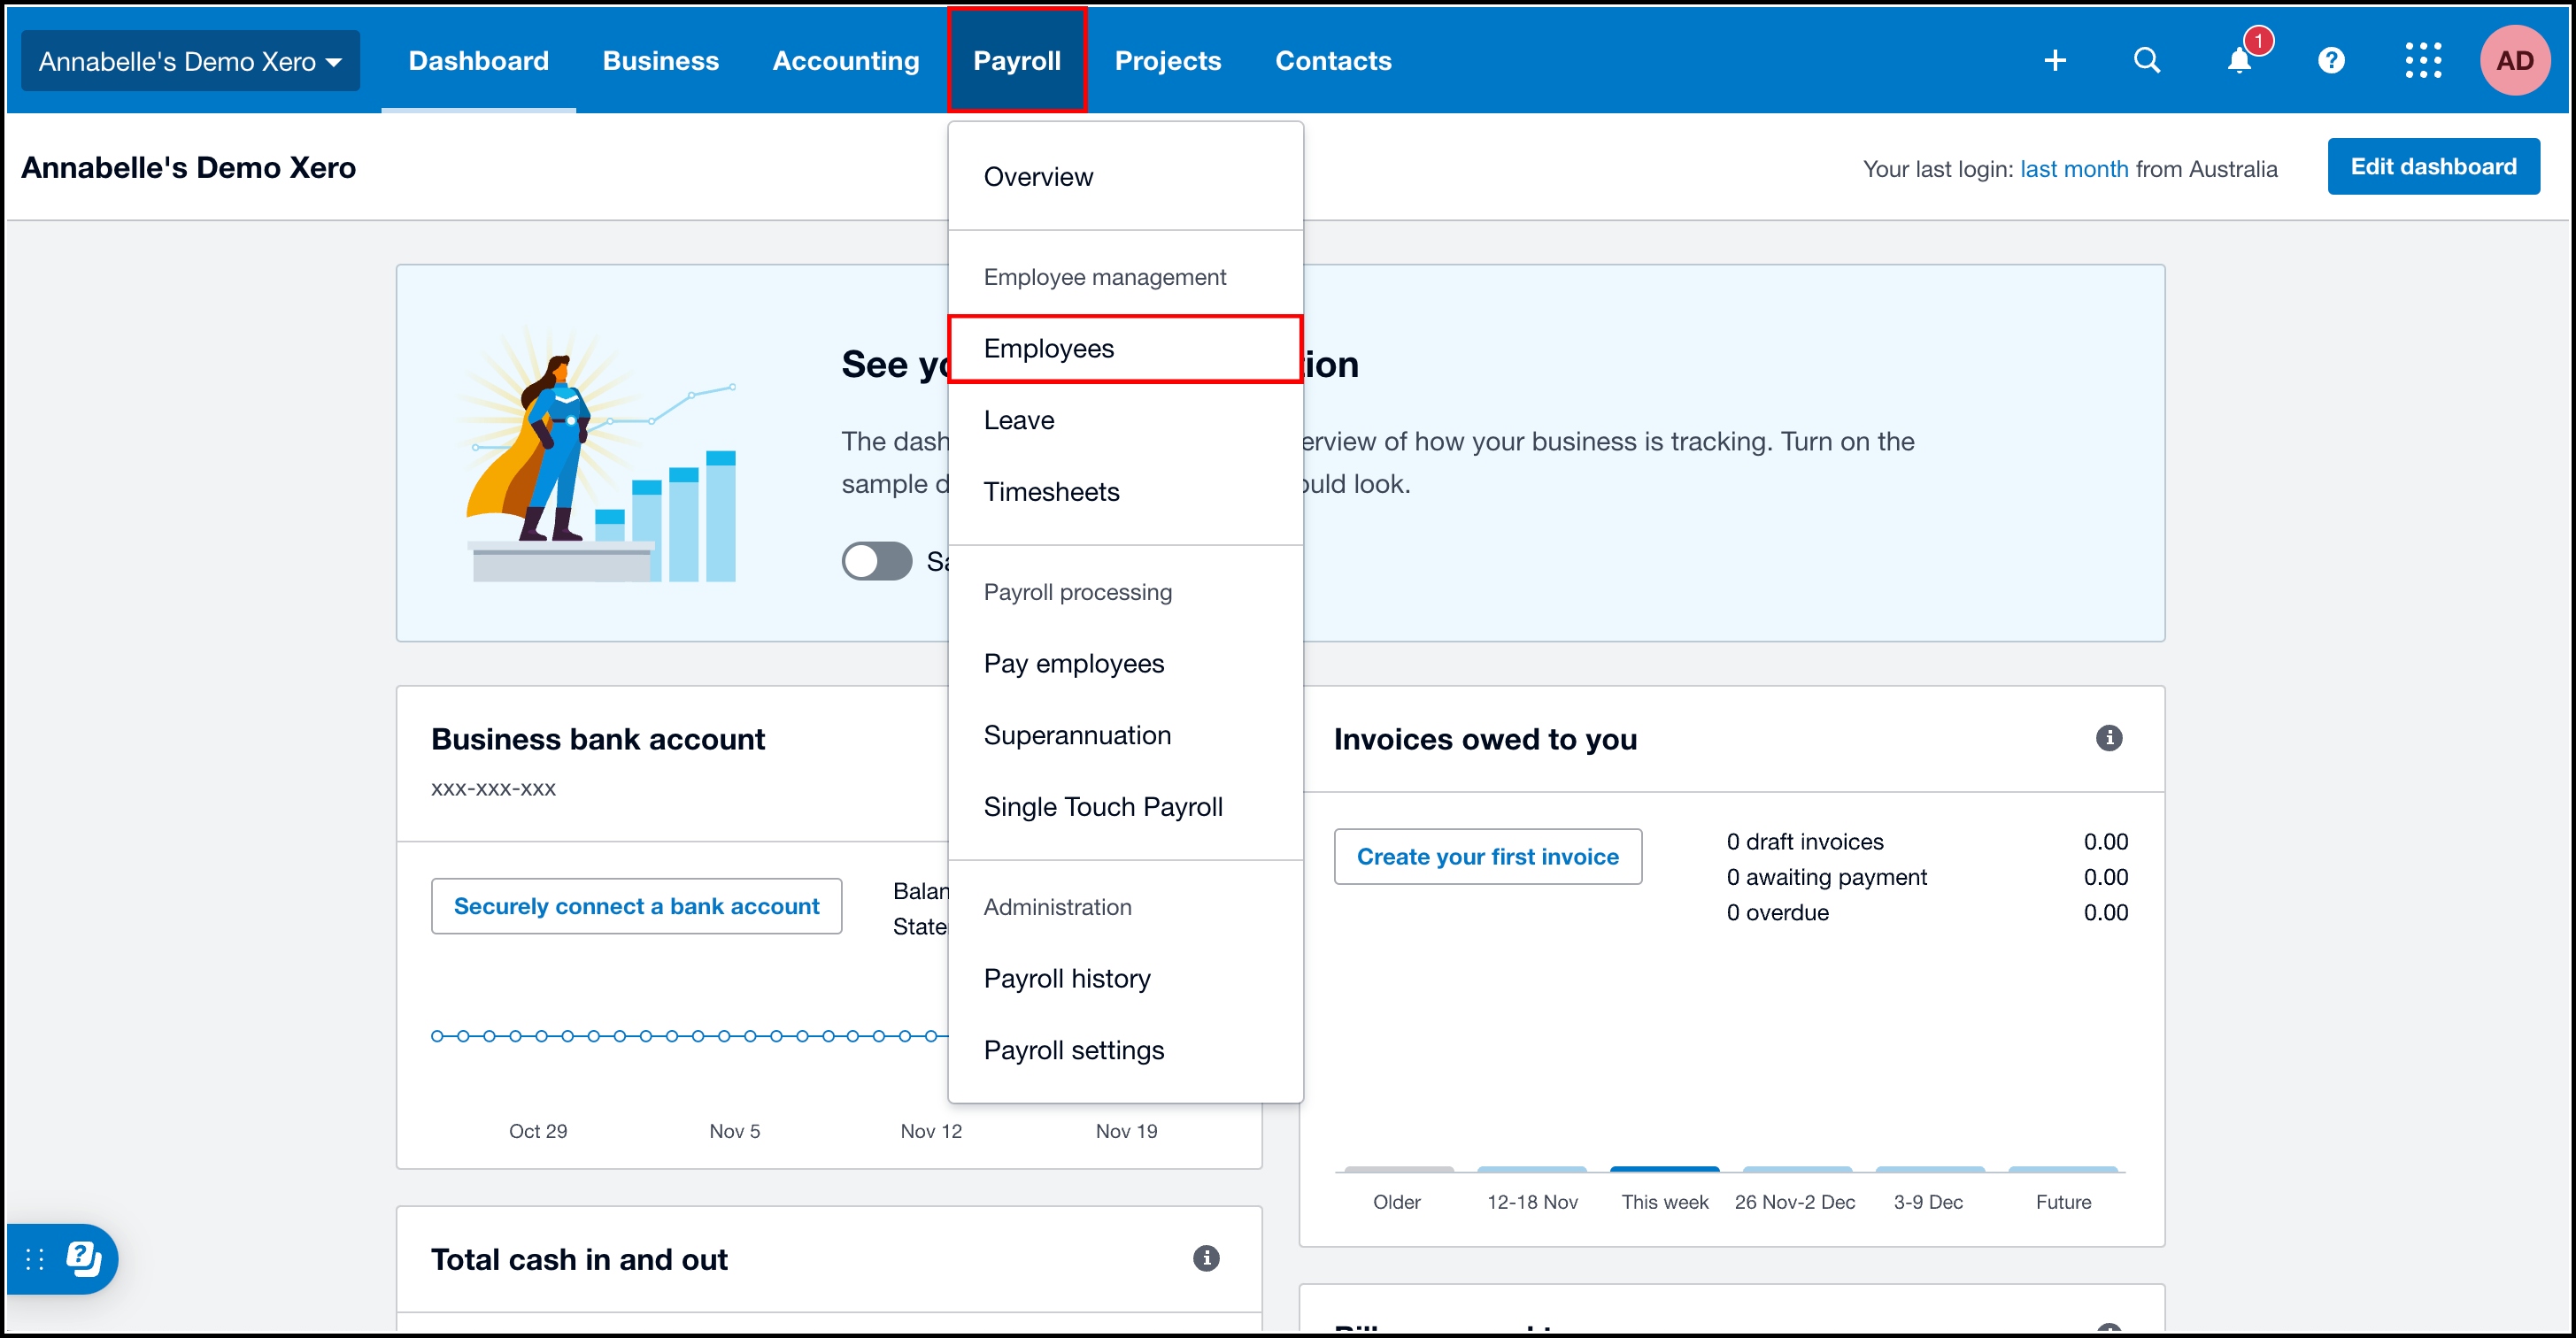Click the 'last month' login link
This screenshot has width=2576, height=1338.
pyautogui.click(x=2073, y=169)
